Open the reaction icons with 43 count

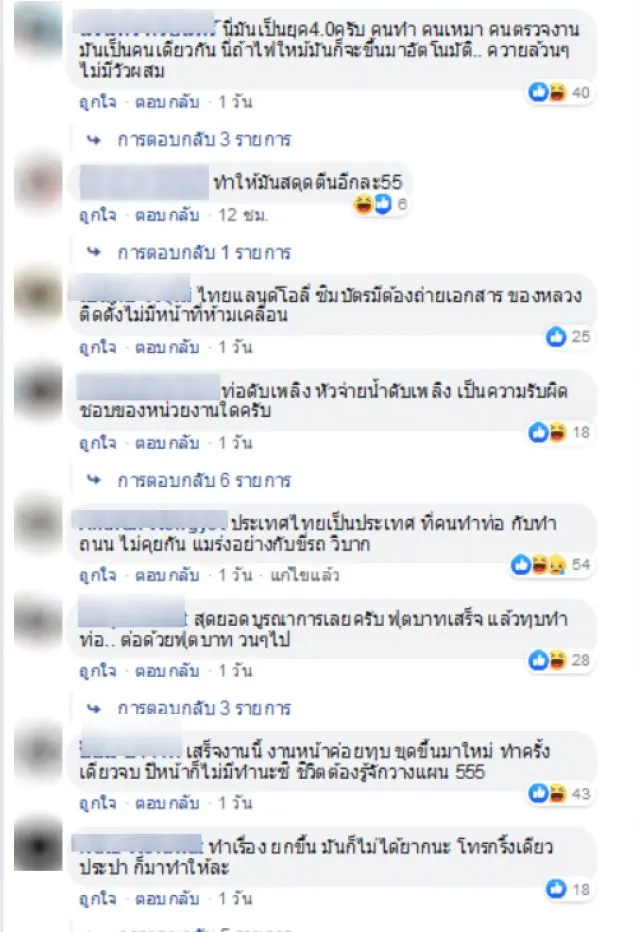[547, 794]
